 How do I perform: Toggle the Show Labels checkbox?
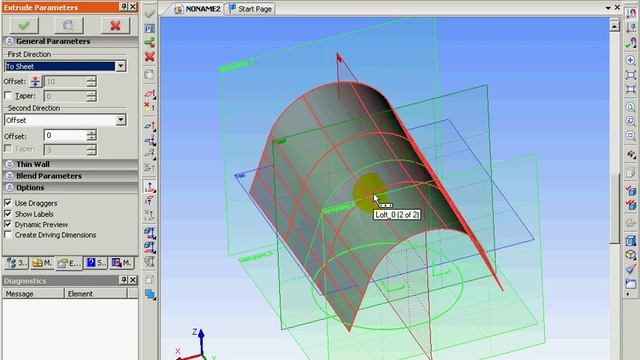click(x=8, y=213)
